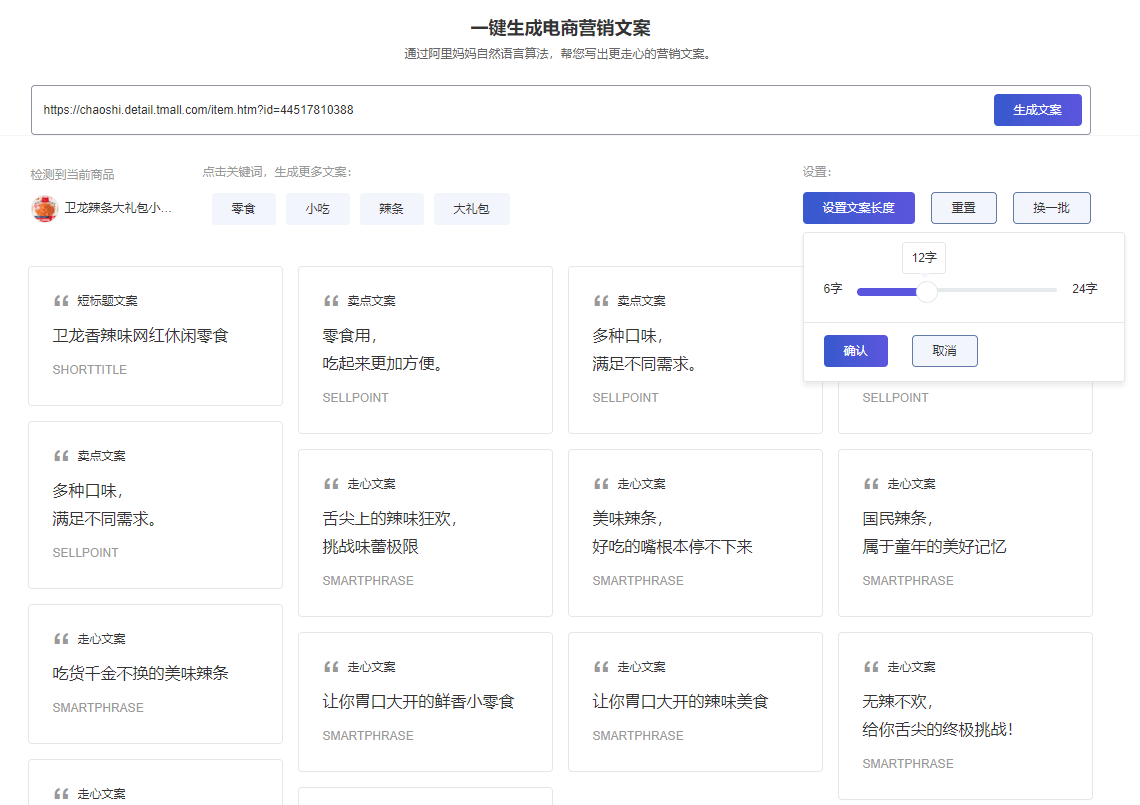The height and width of the screenshot is (805, 1140).
Task: Select the 国民辣条 copy card
Action: coord(965,532)
